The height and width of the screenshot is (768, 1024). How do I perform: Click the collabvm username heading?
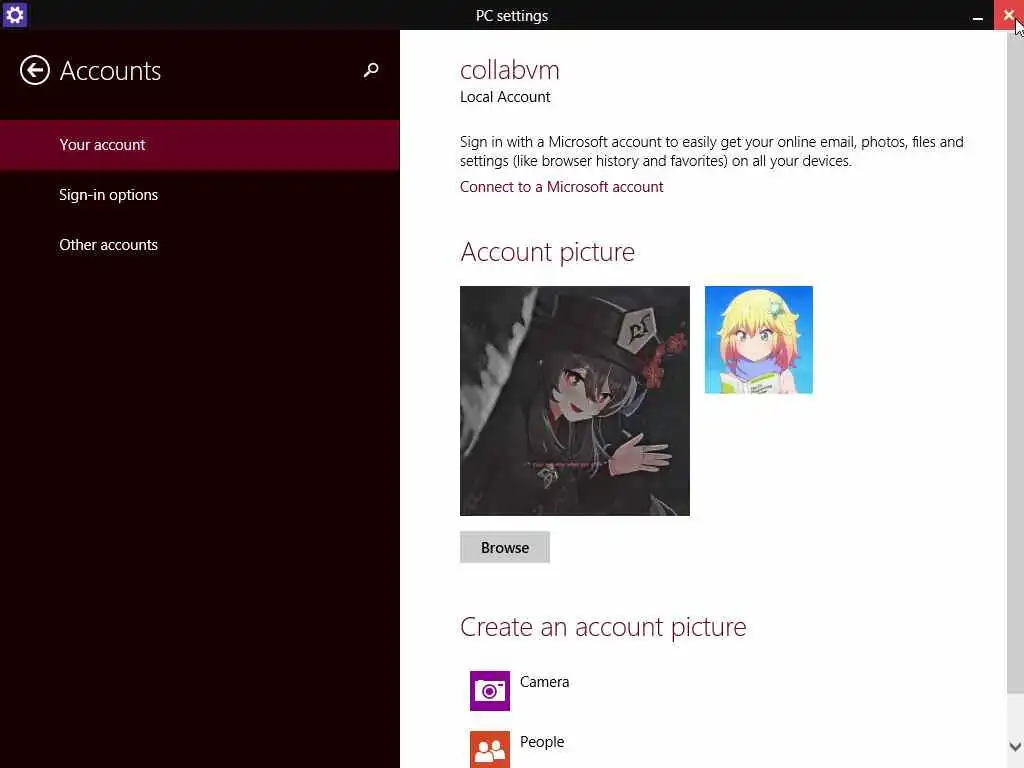point(509,70)
